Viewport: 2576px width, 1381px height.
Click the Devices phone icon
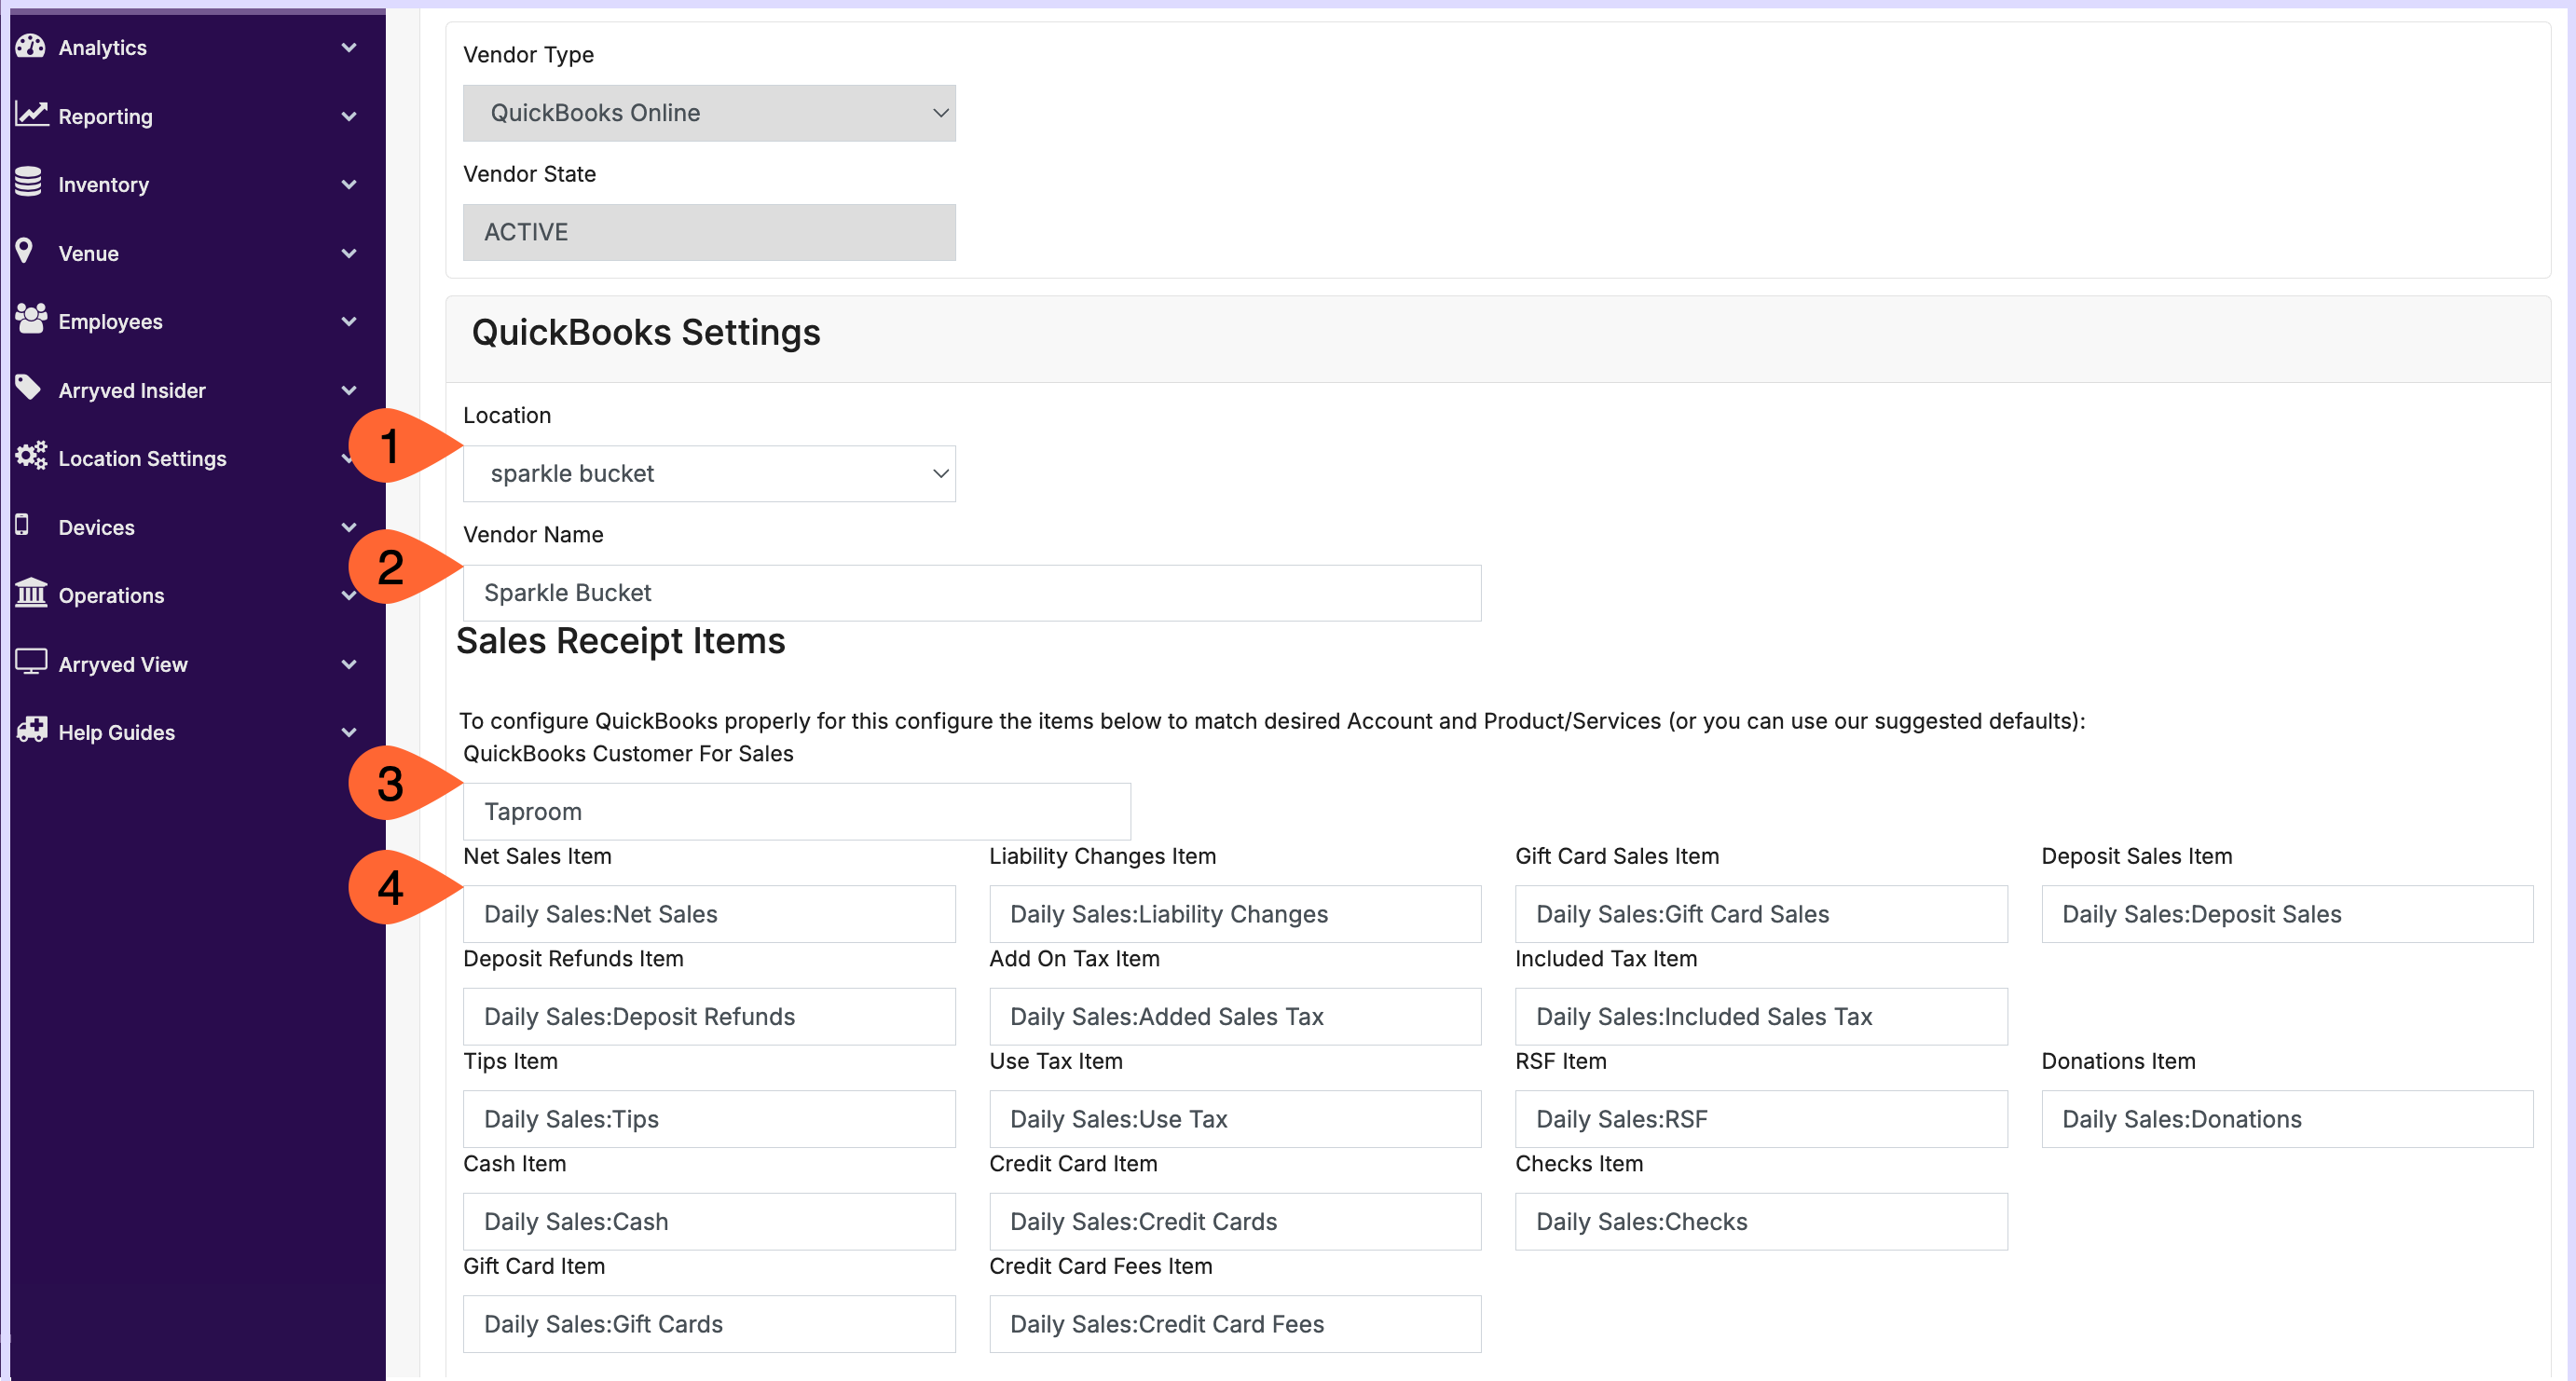[22, 525]
